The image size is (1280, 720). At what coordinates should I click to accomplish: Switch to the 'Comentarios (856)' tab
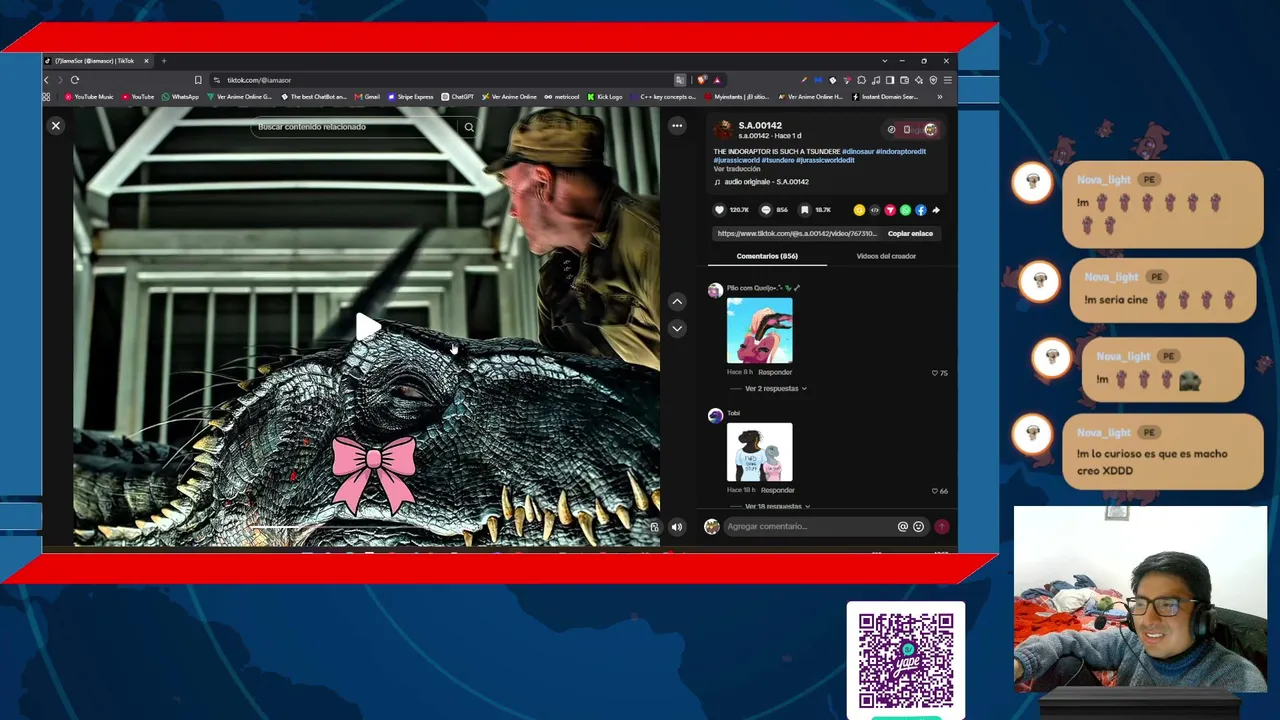tap(767, 256)
